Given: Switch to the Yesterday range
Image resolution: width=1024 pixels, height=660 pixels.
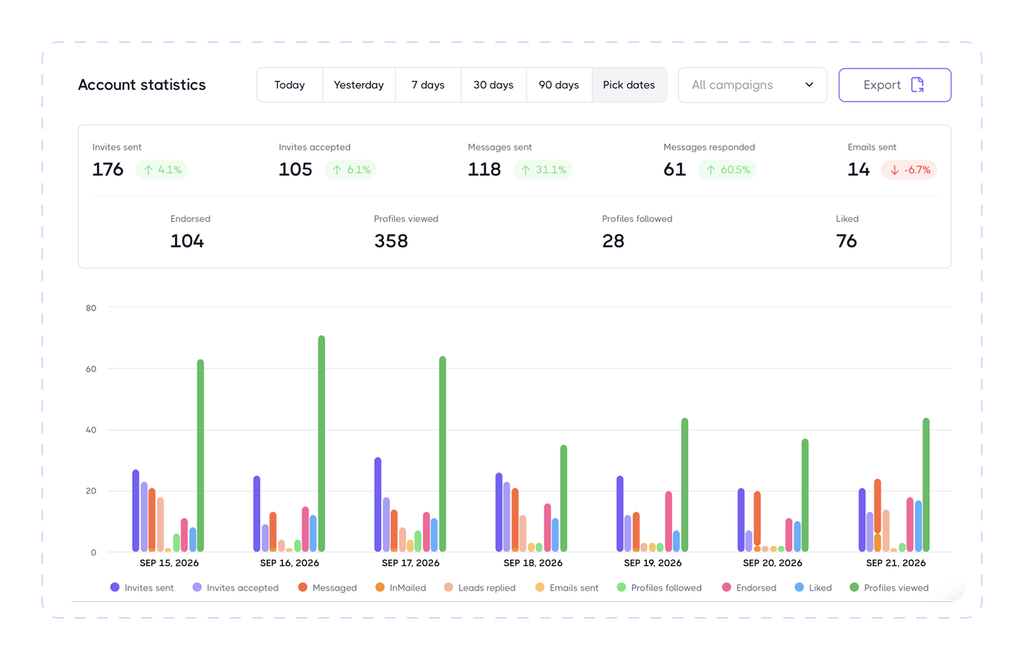Looking at the screenshot, I should pos(359,85).
